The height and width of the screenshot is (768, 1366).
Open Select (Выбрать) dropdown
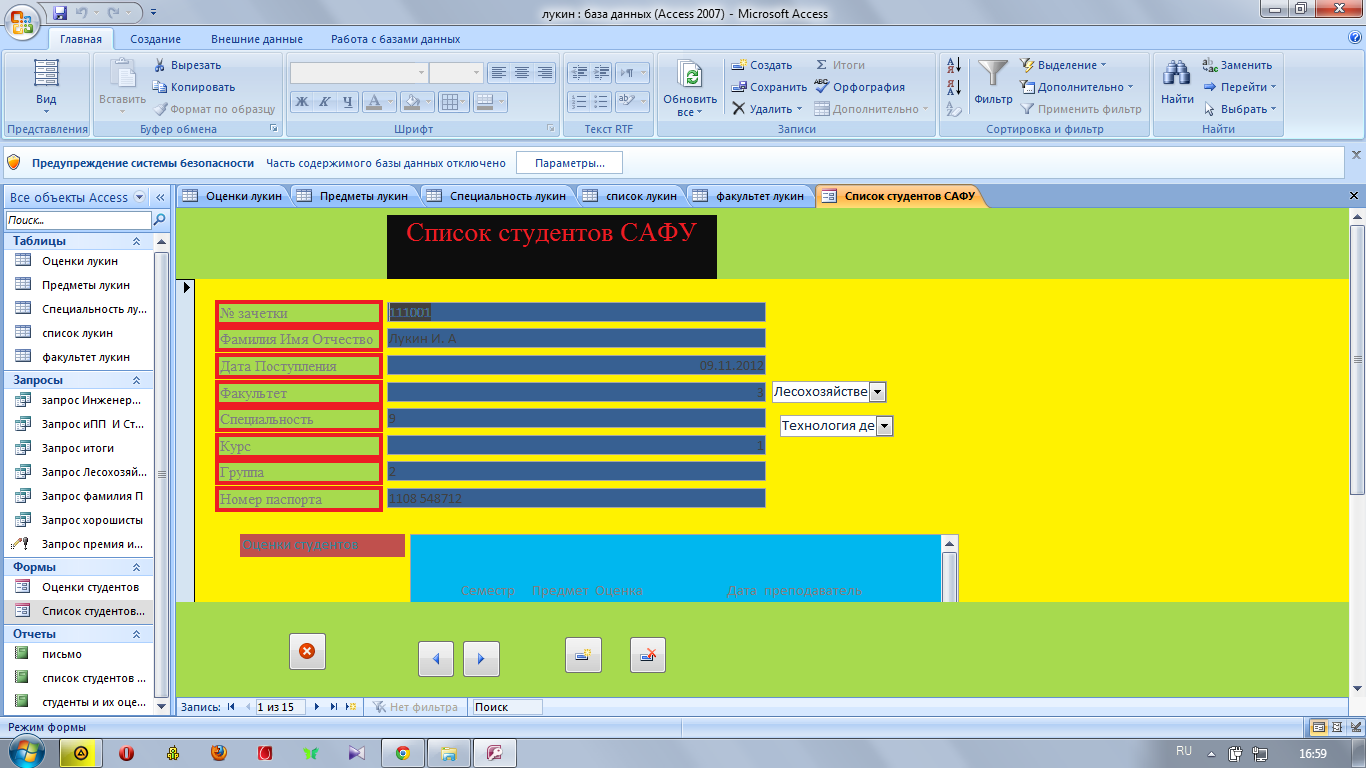pyautogui.click(x=1239, y=109)
